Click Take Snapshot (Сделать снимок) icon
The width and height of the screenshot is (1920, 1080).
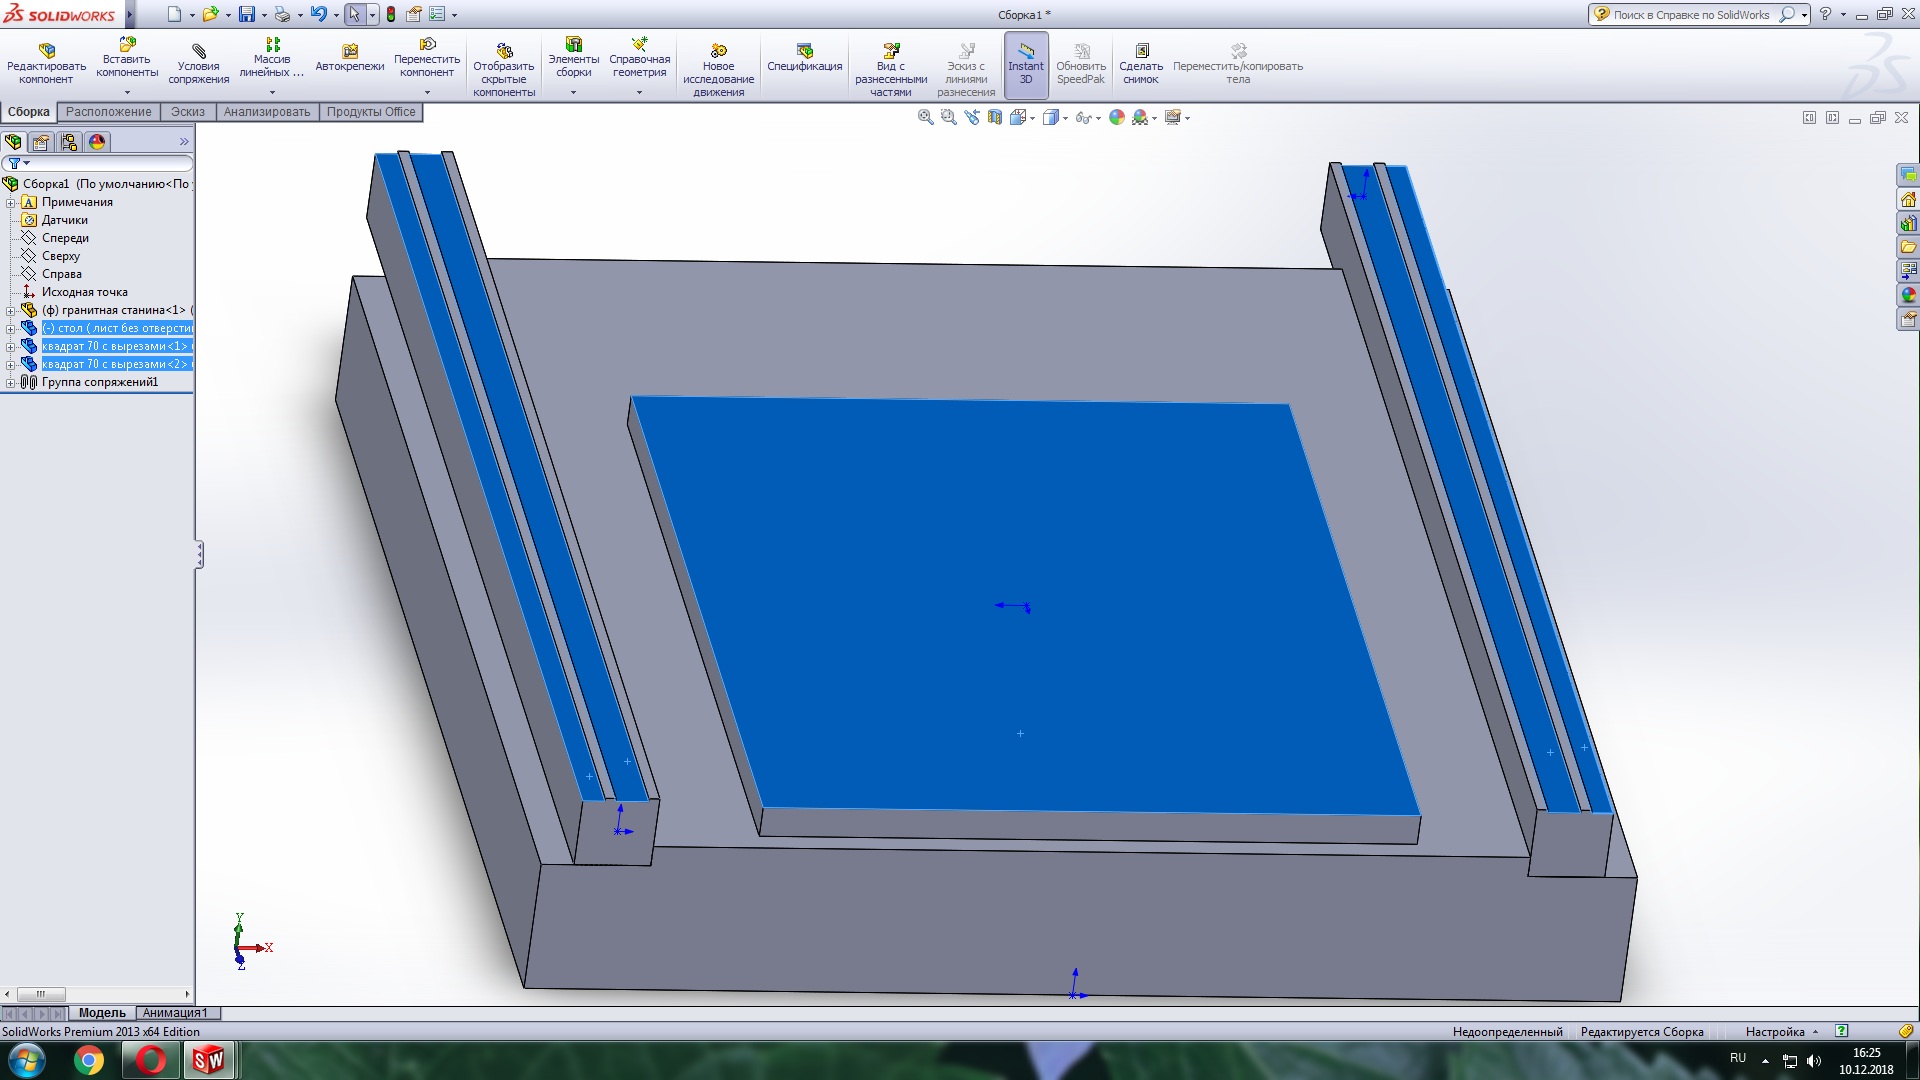click(1141, 52)
